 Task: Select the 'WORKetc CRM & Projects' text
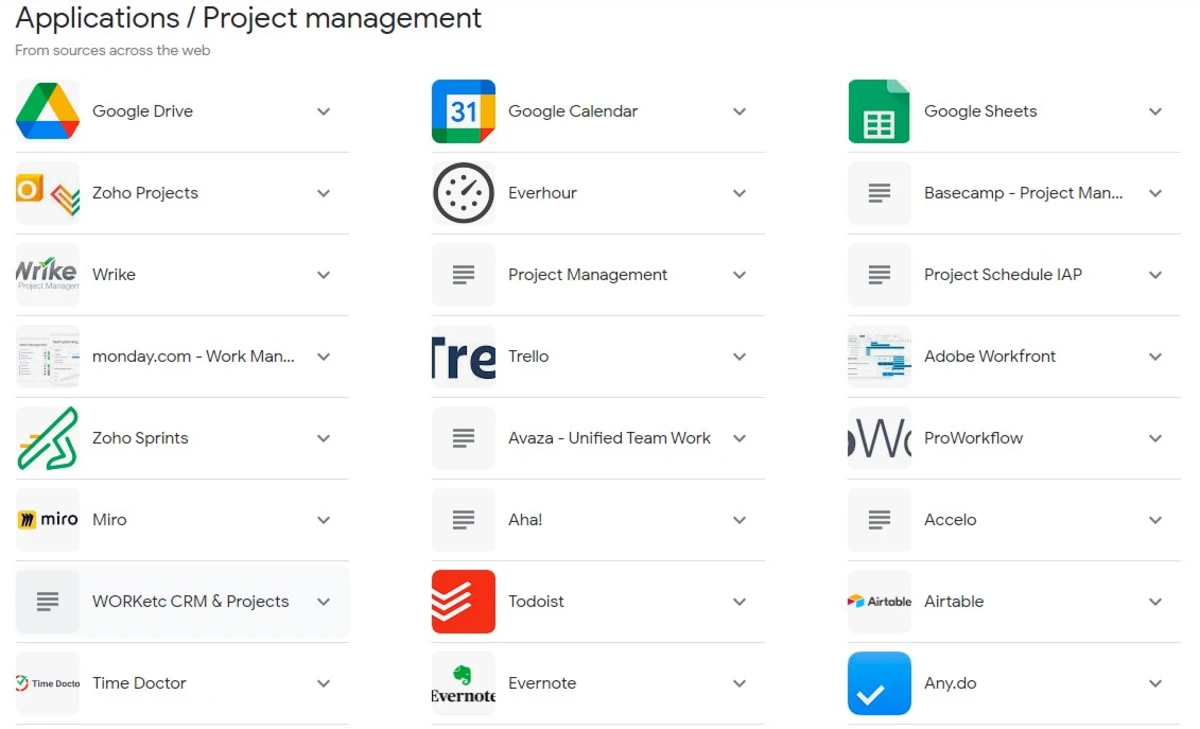coord(191,602)
